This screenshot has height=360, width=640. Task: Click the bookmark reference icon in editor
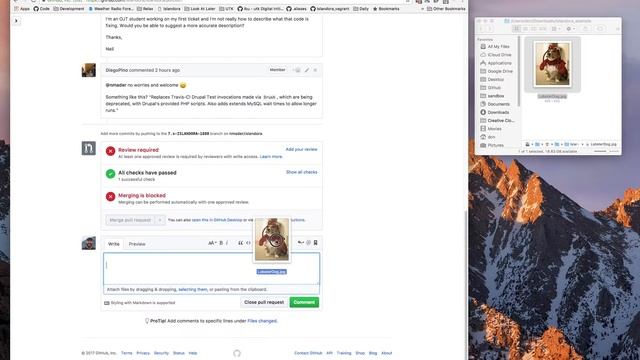click(316, 243)
